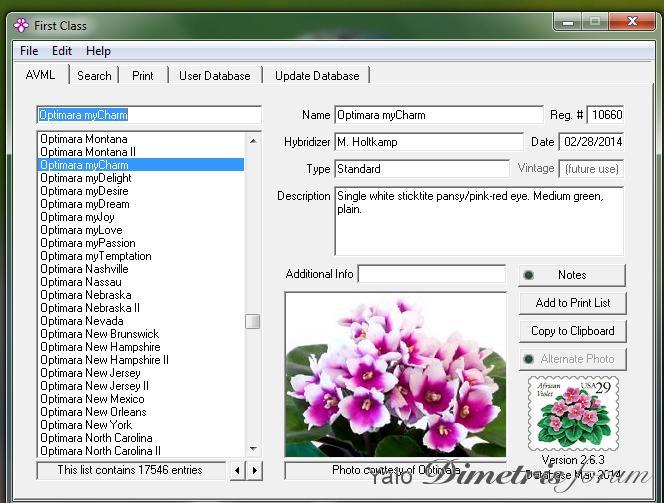
Task: Select Optimara myDelight in list
Action: tap(141, 178)
